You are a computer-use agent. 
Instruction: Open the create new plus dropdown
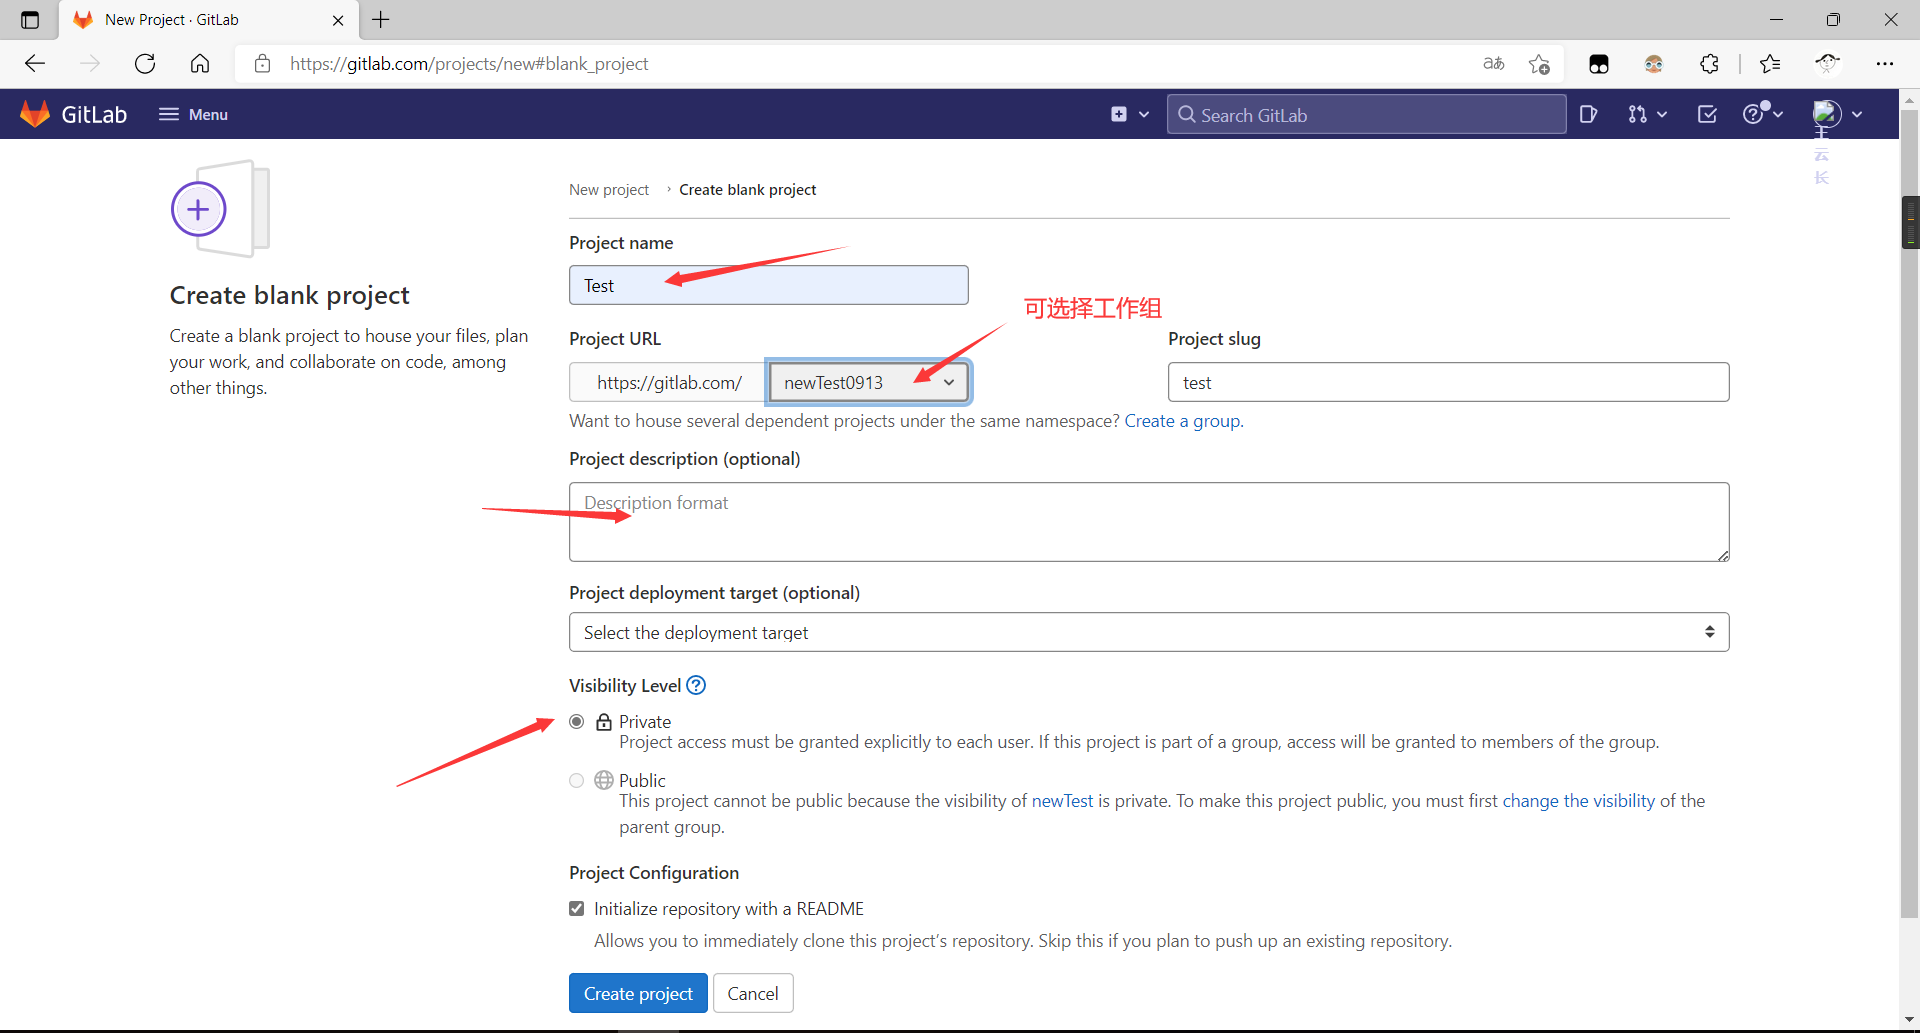1130,114
